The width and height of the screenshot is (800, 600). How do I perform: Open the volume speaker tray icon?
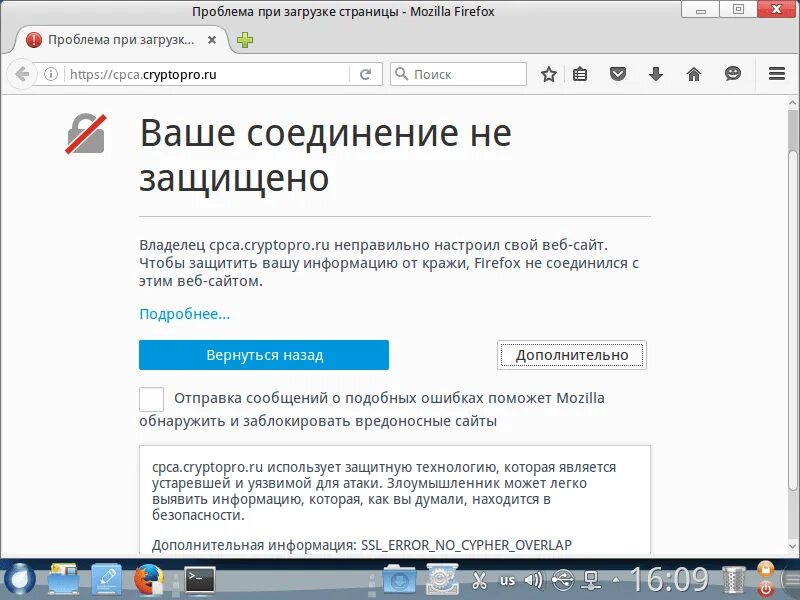pyautogui.click(x=534, y=580)
